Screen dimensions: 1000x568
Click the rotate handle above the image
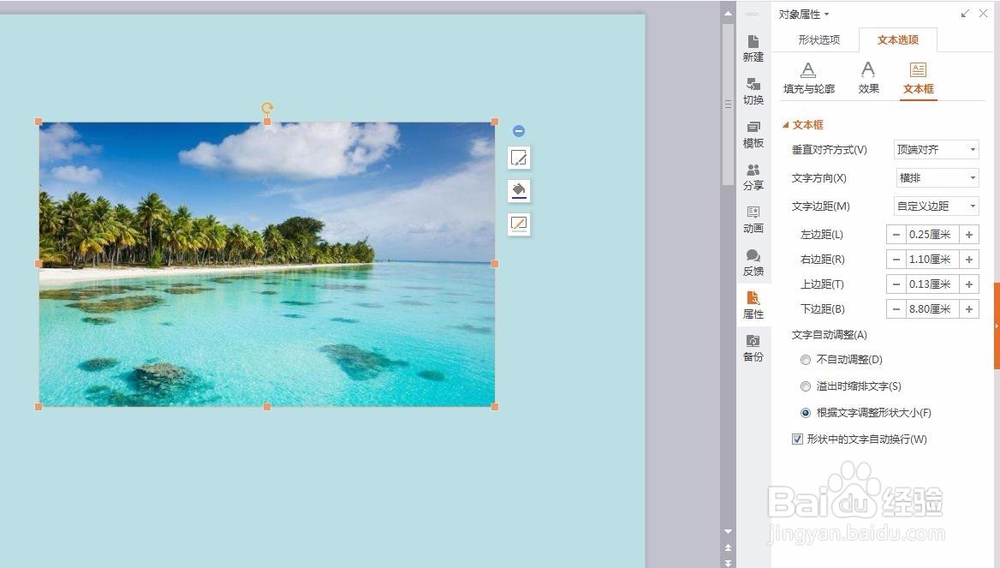pyautogui.click(x=267, y=107)
